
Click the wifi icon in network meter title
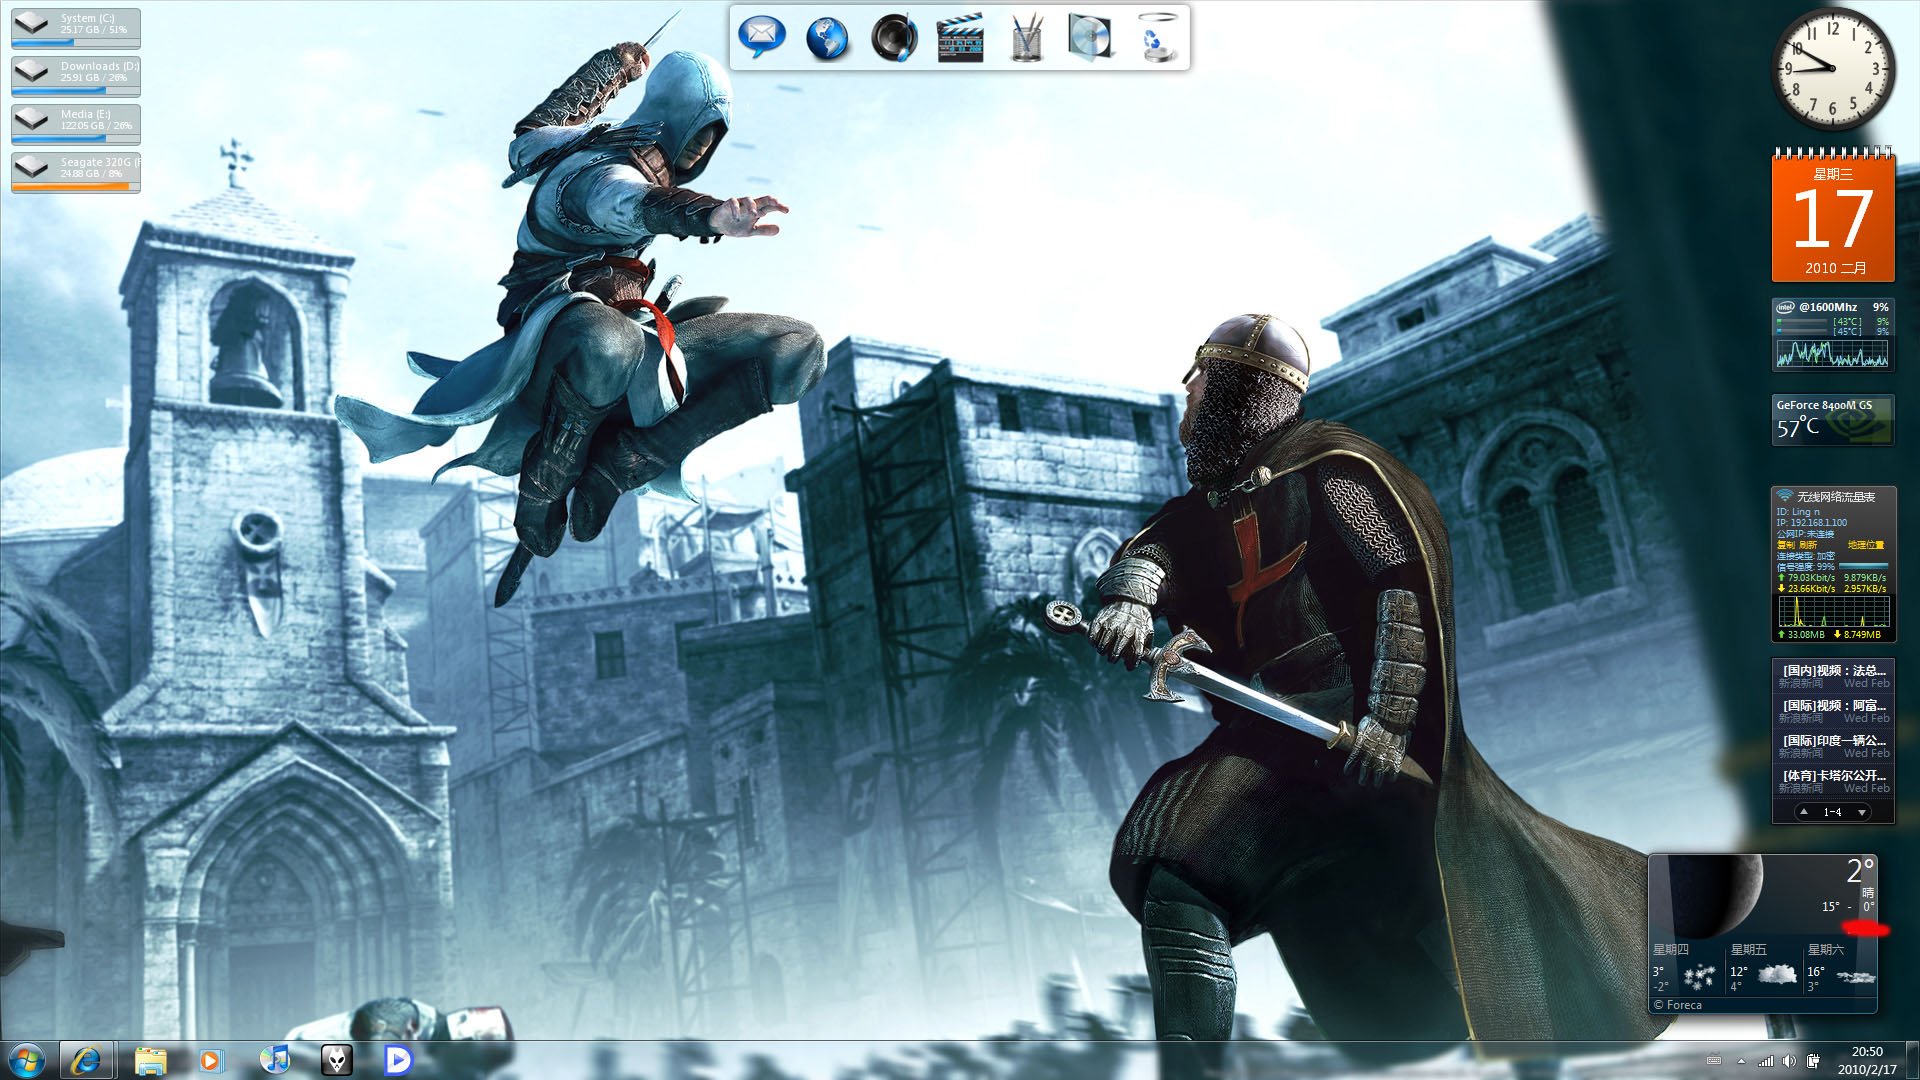tap(1785, 496)
